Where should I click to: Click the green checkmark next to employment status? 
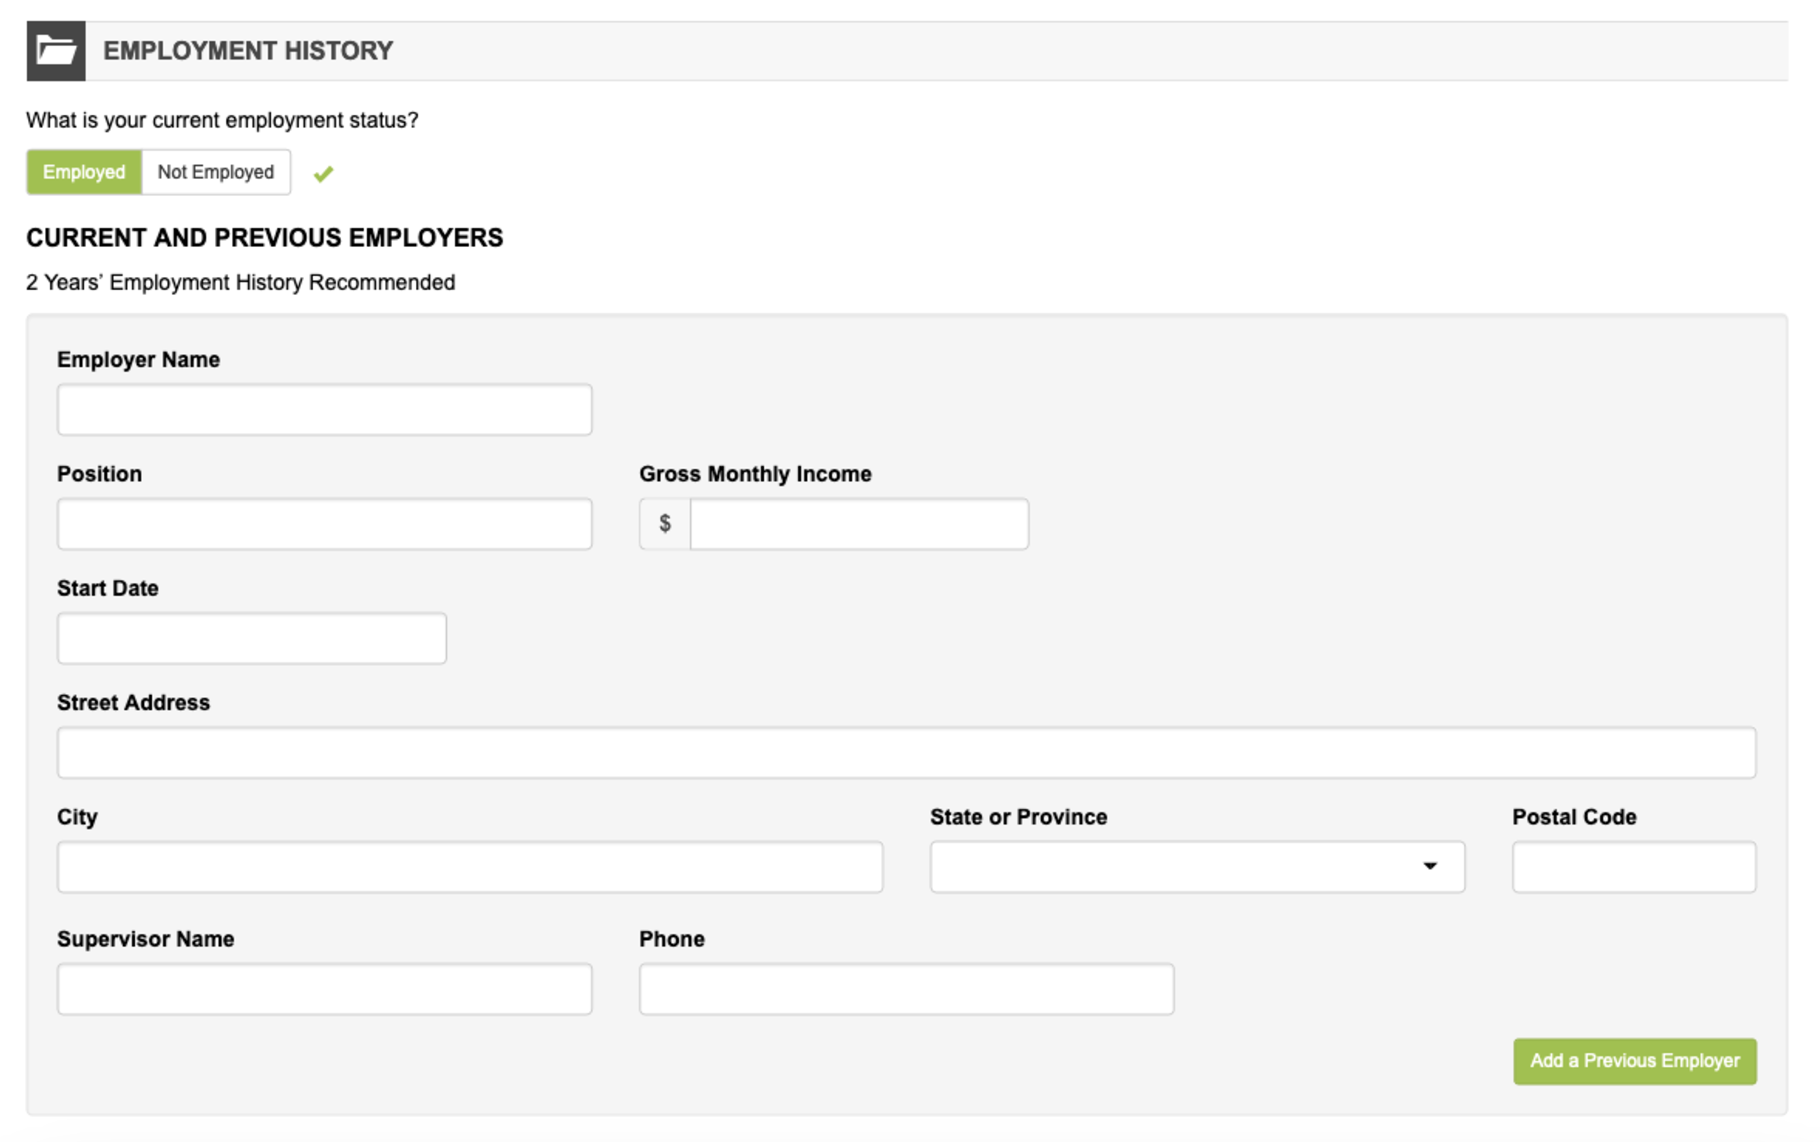pos(323,174)
